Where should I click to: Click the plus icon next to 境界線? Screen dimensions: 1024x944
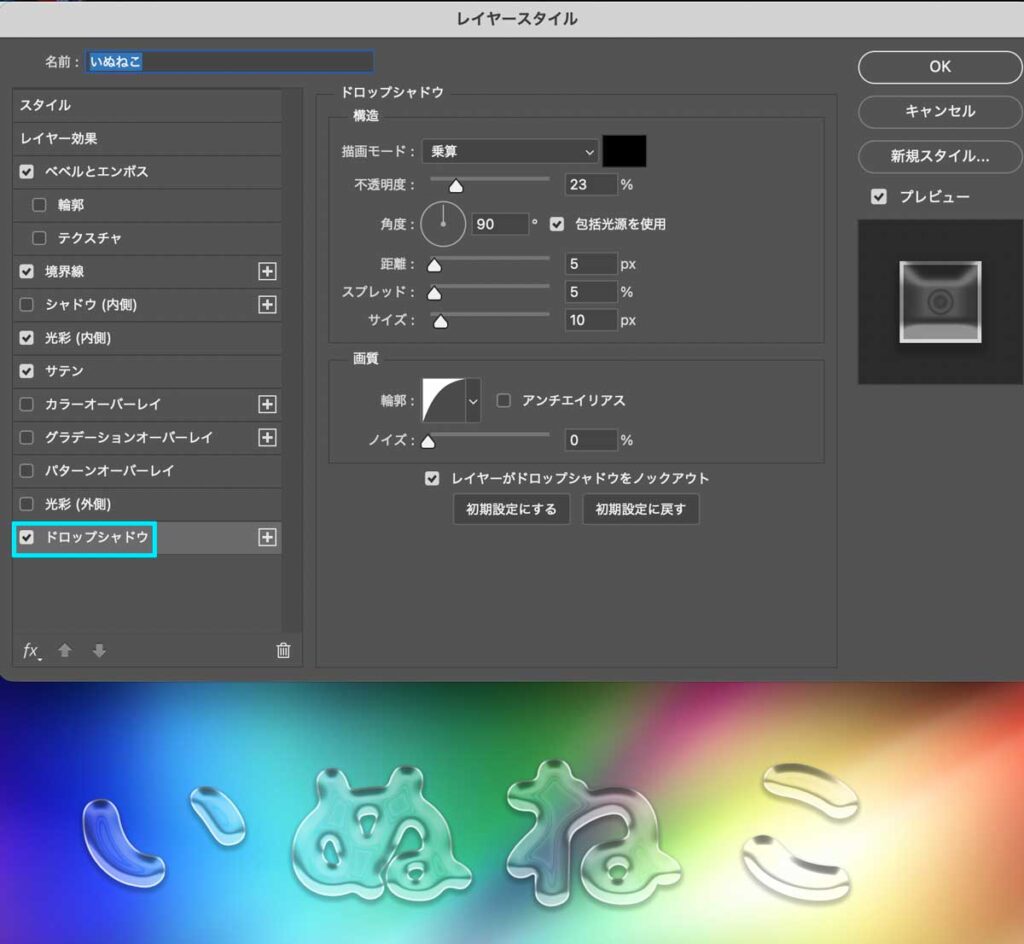tap(267, 271)
